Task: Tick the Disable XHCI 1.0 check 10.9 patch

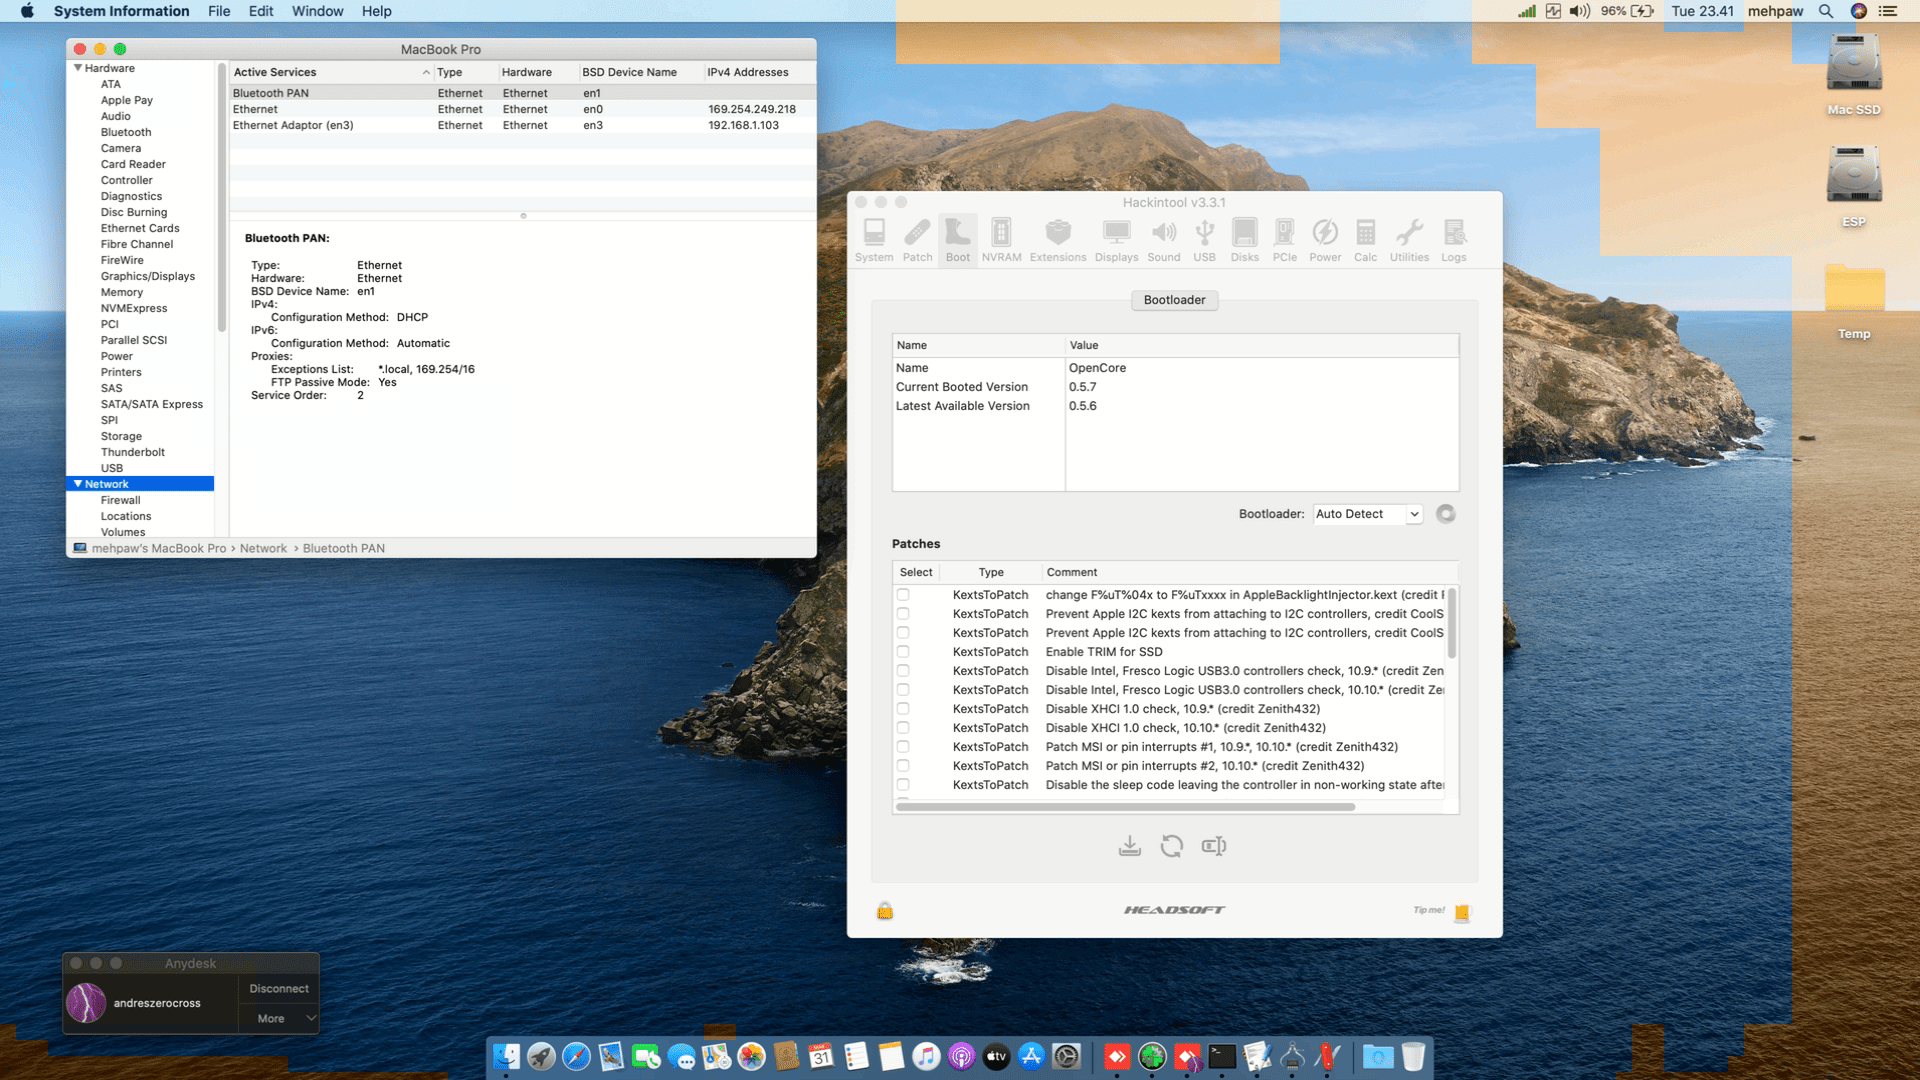Action: [x=903, y=709]
